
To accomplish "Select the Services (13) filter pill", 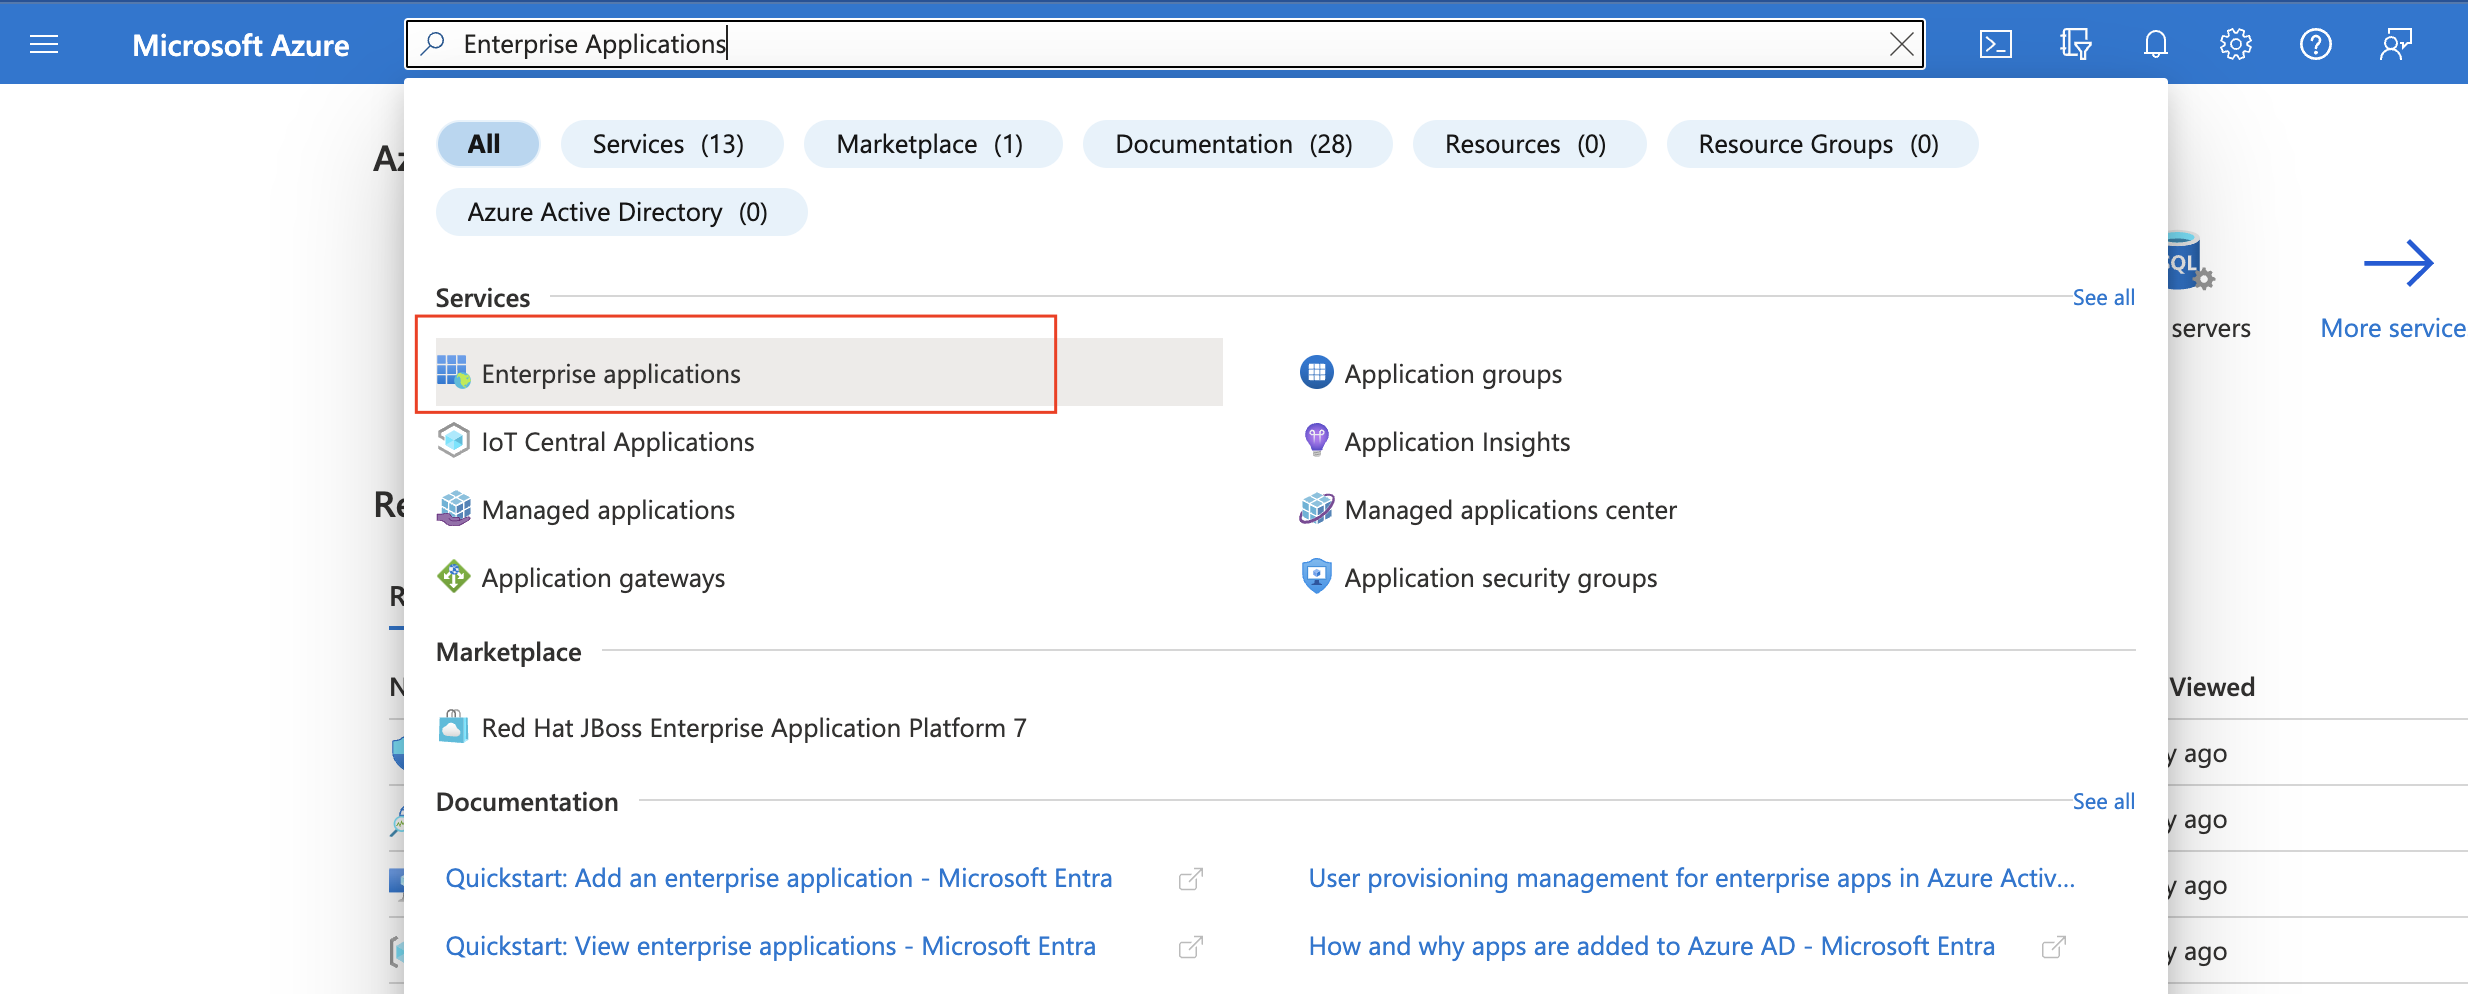I will (x=671, y=144).
